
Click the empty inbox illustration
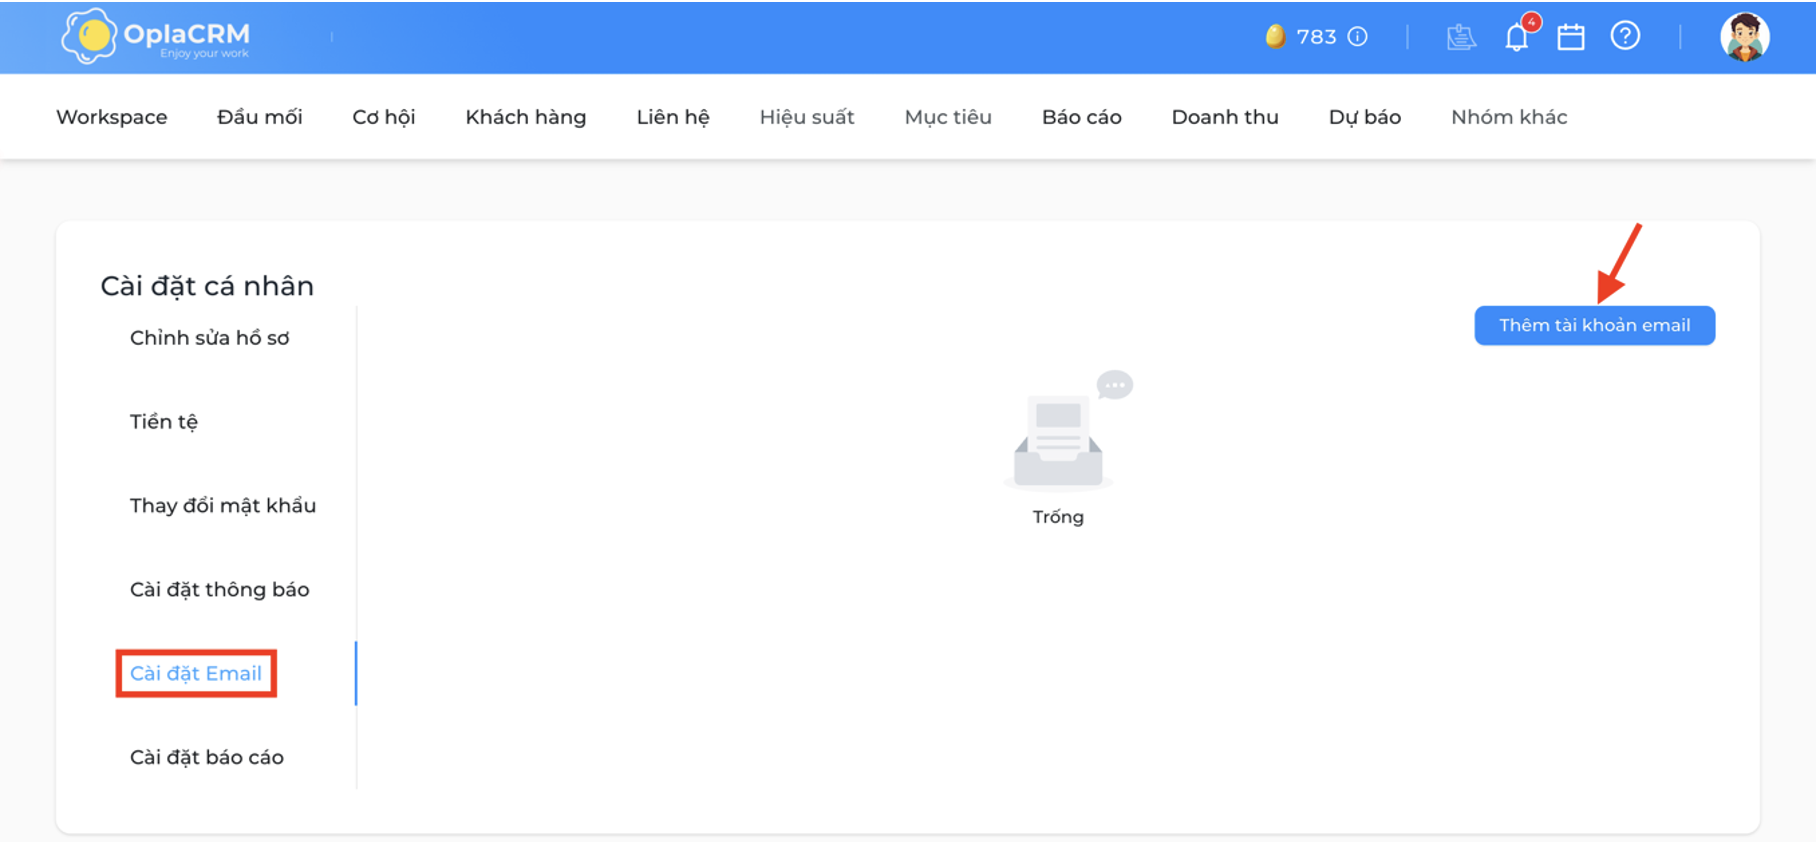coord(1066,431)
